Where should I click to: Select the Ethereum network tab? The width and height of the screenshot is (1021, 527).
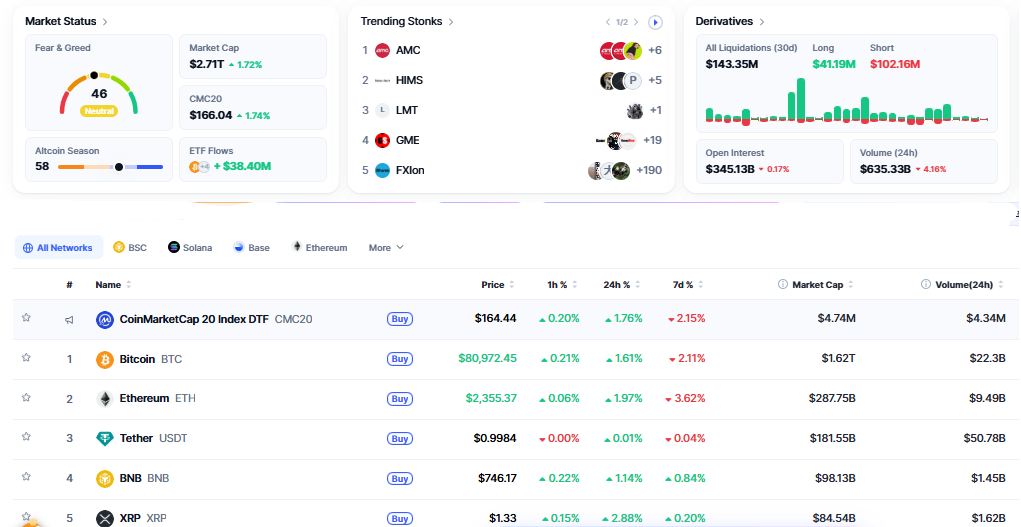coord(319,248)
